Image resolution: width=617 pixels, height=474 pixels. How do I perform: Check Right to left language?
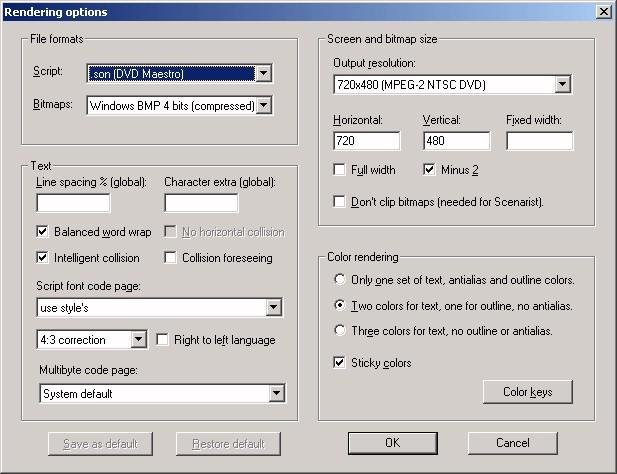(x=164, y=340)
